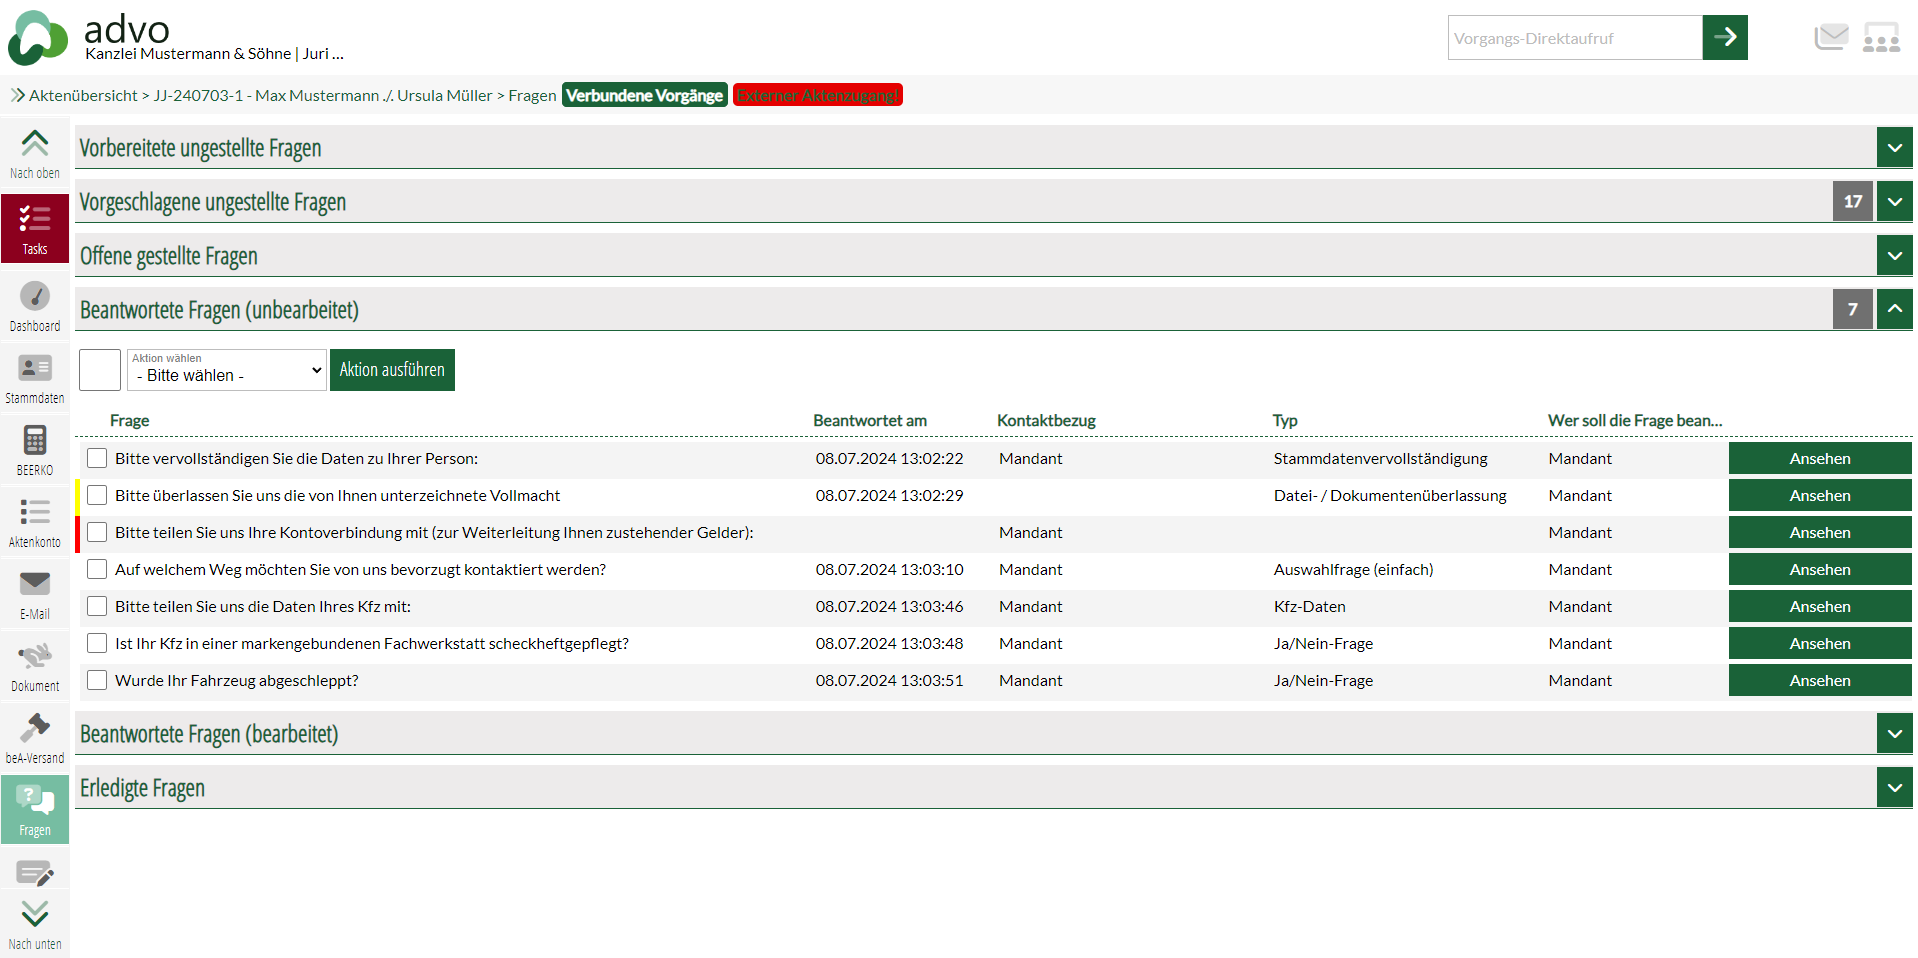
Task: Expand the 'Vorbereitete ungestellte Fragen' section
Action: [1894, 148]
